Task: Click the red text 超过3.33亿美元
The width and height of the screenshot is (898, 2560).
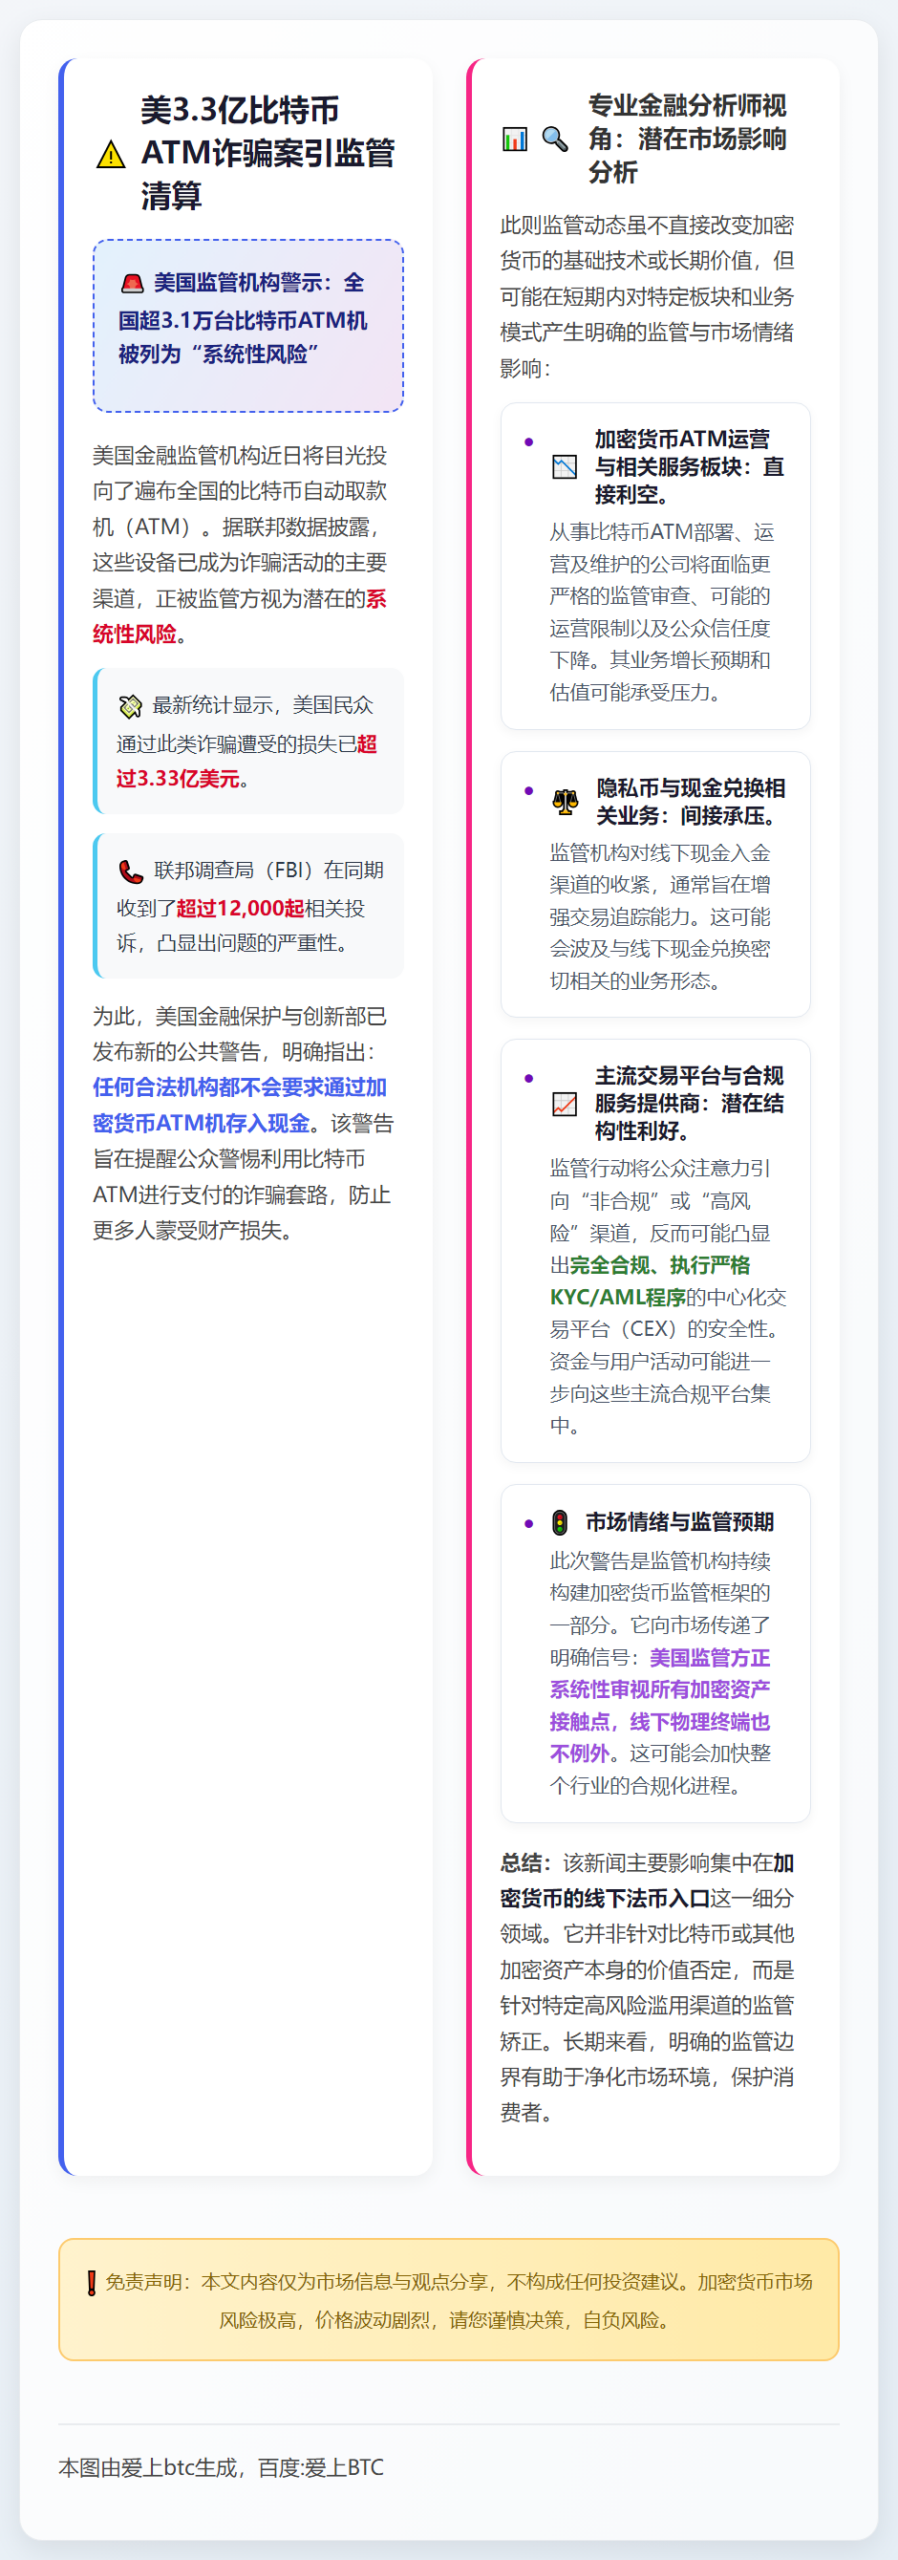Action: click(x=247, y=761)
